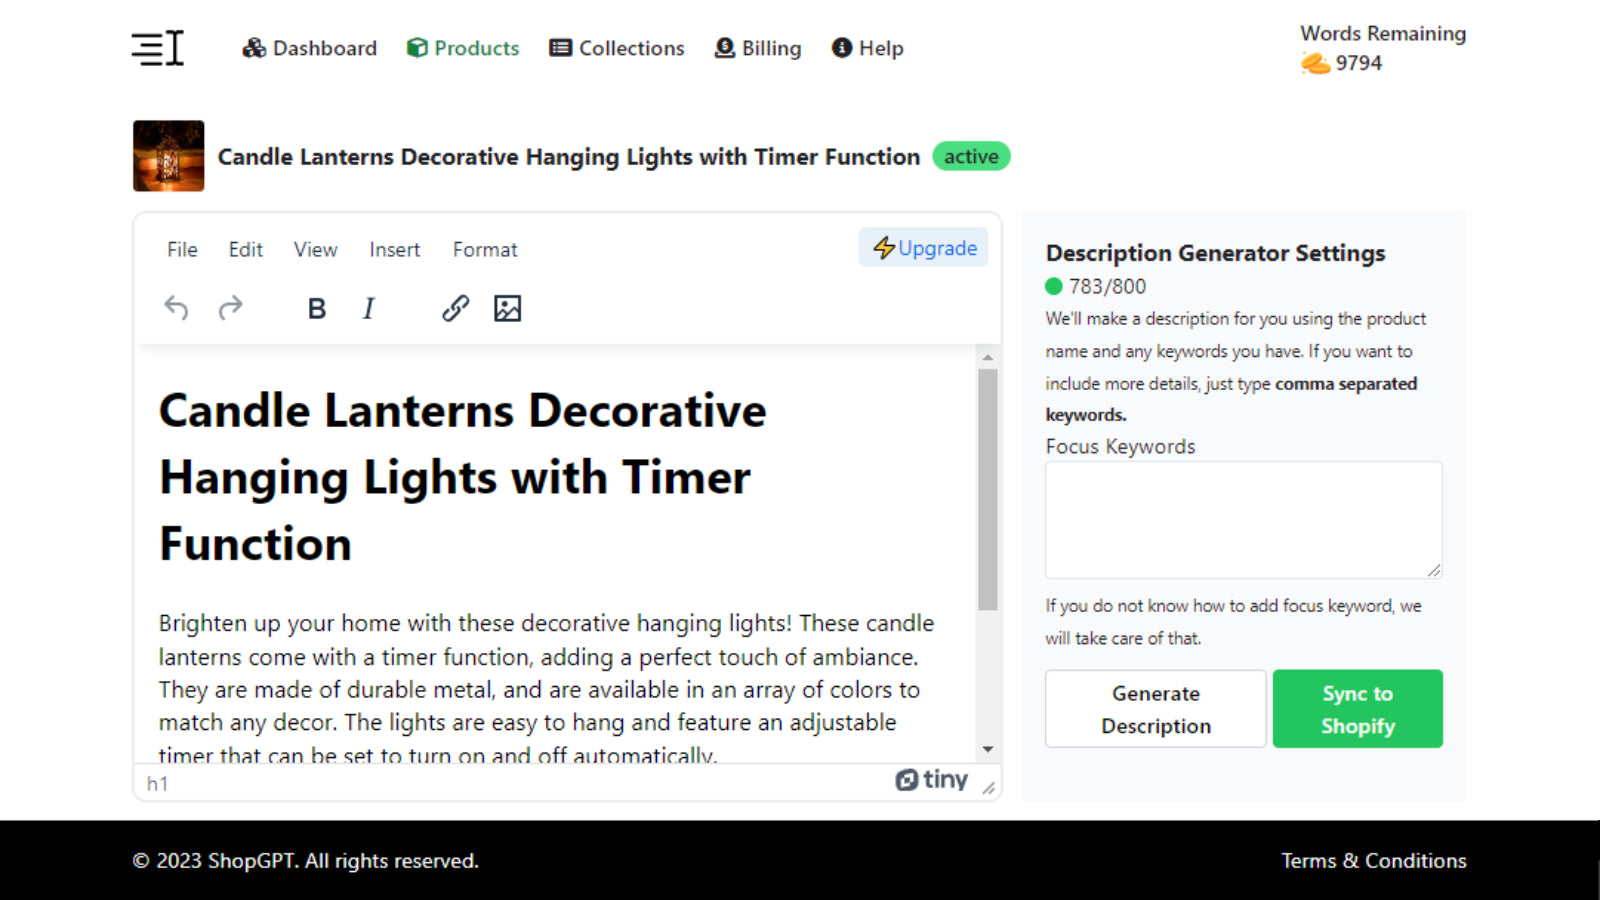Click the tiny logo in editor footer
This screenshot has height=900, width=1600.
(x=931, y=780)
